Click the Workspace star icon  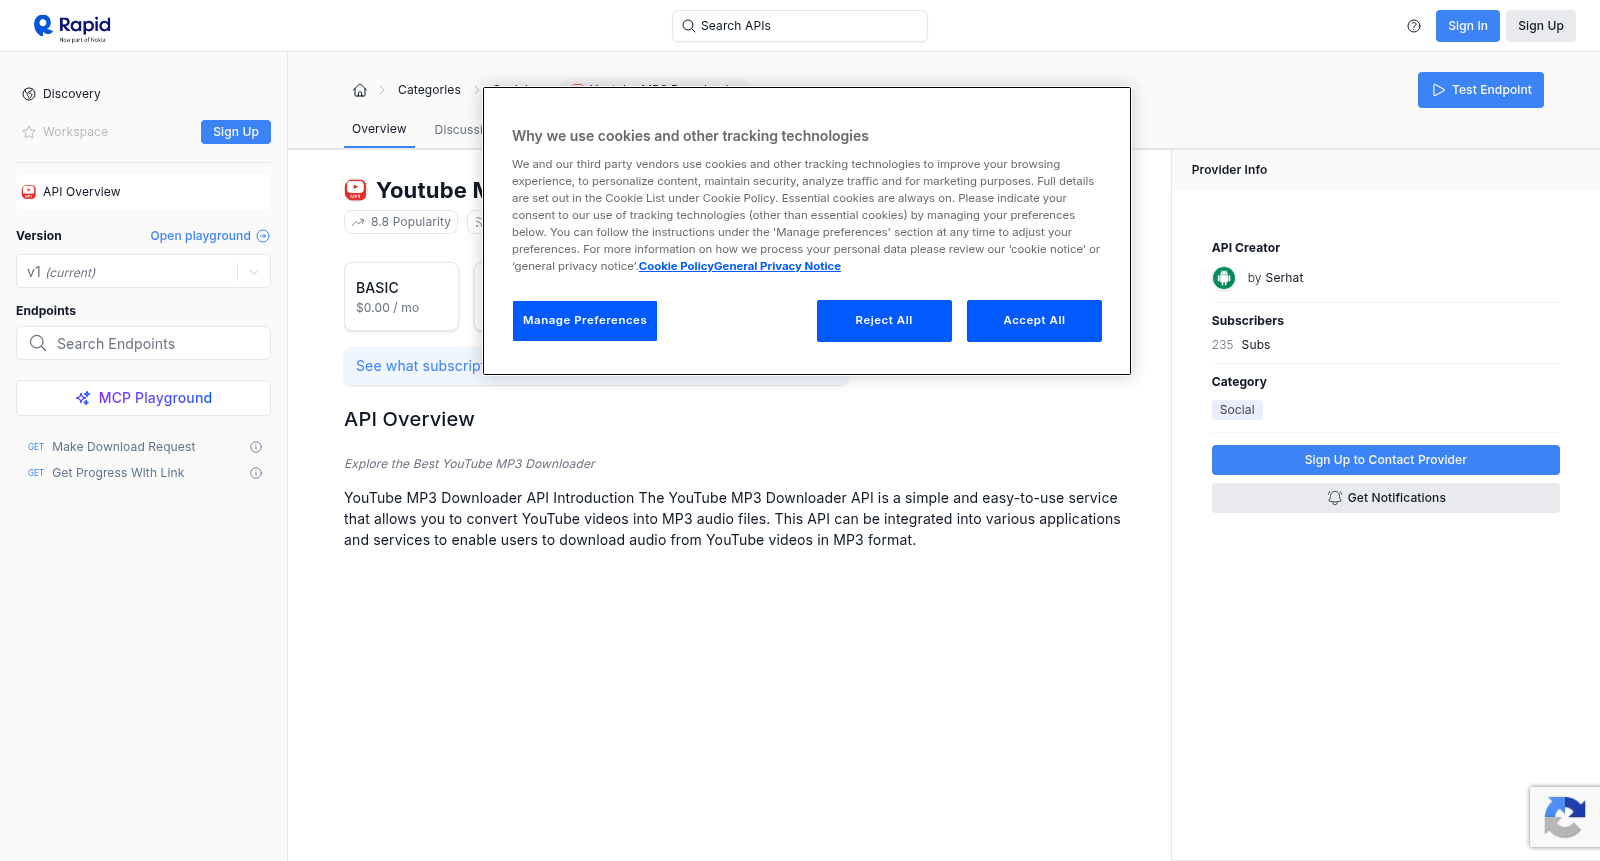[29, 132]
